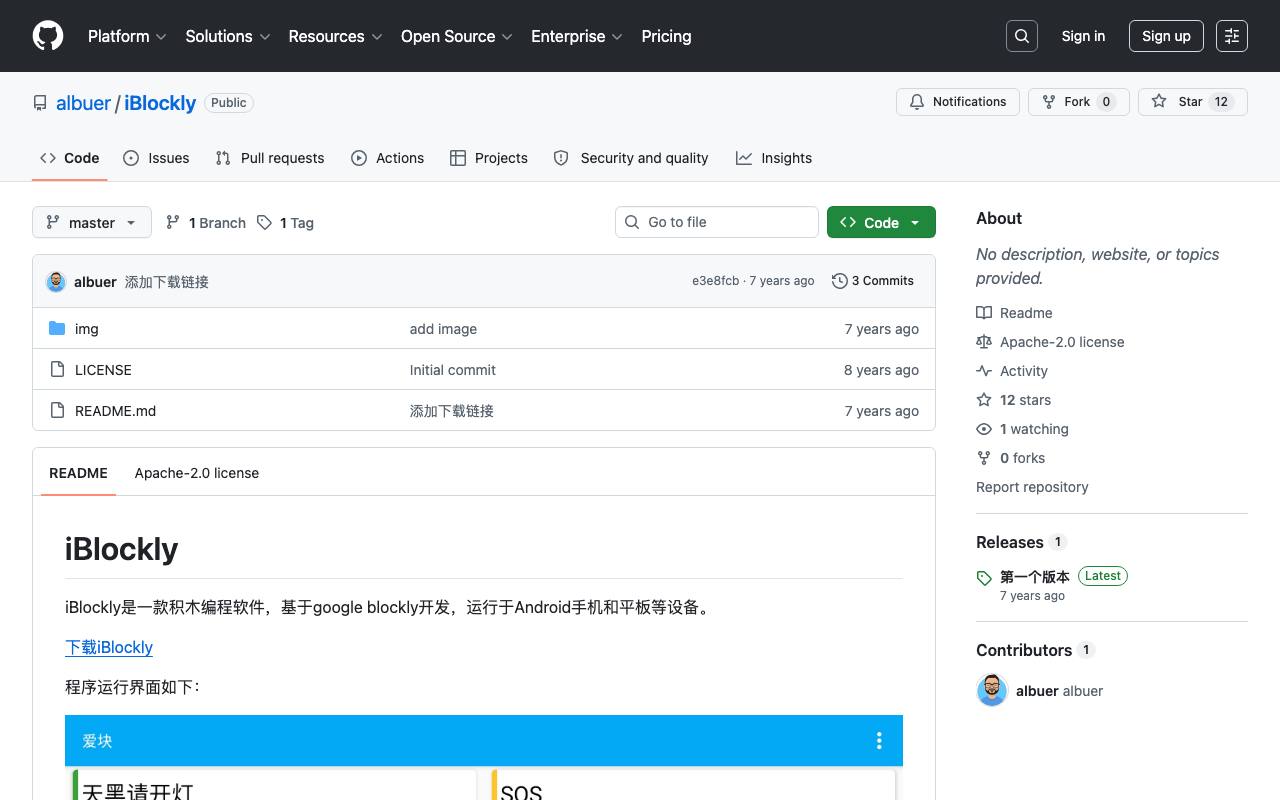
Task: Click the bell icon in Notifications
Action: pos(917,102)
